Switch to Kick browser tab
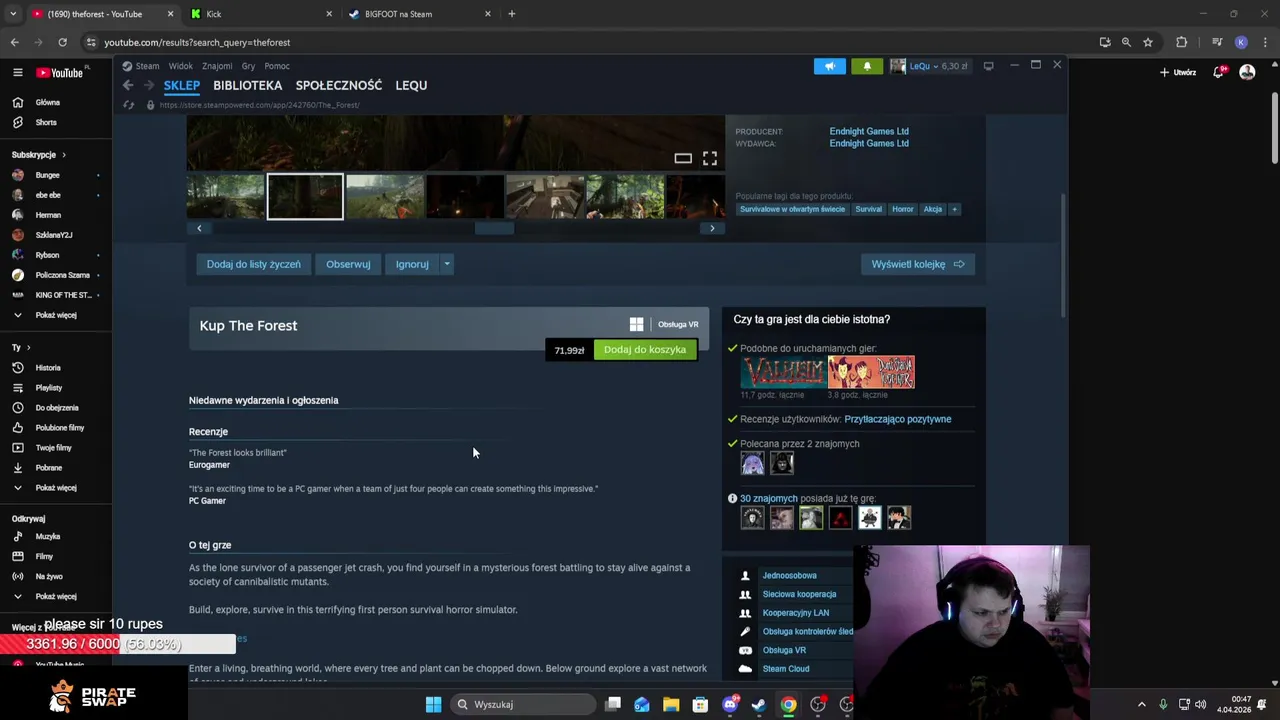The image size is (1280, 720). click(x=259, y=14)
